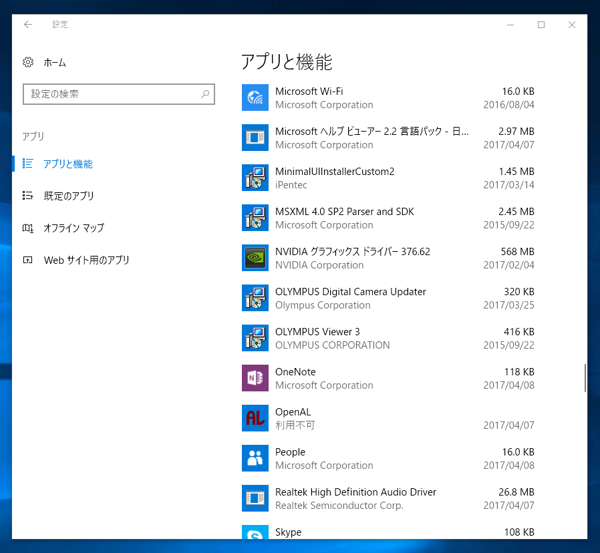This screenshot has width=600, height=553.
Task: Select Microsoft ヘルプ ビューアー 2.2 entry
Action: tap(372, 131)
